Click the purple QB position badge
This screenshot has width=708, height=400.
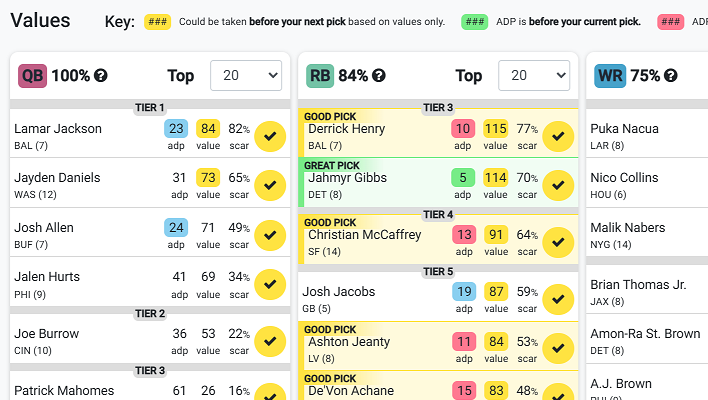click(x=32, y=75)
